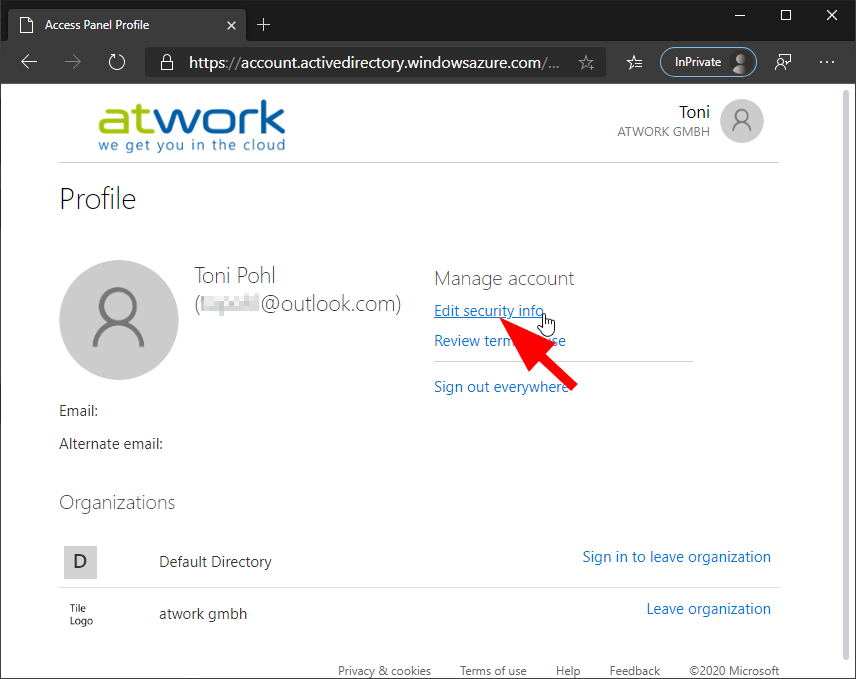Open the Help footer link

(568, 671)
